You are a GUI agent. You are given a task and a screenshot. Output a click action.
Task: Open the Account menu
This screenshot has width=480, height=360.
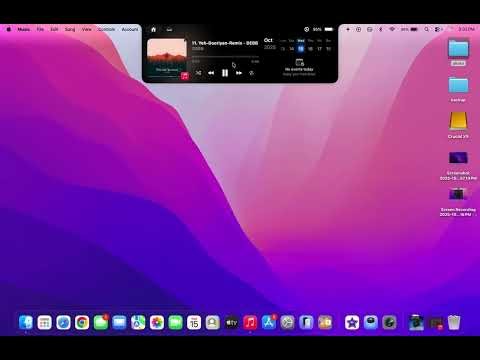coord(130,29)
